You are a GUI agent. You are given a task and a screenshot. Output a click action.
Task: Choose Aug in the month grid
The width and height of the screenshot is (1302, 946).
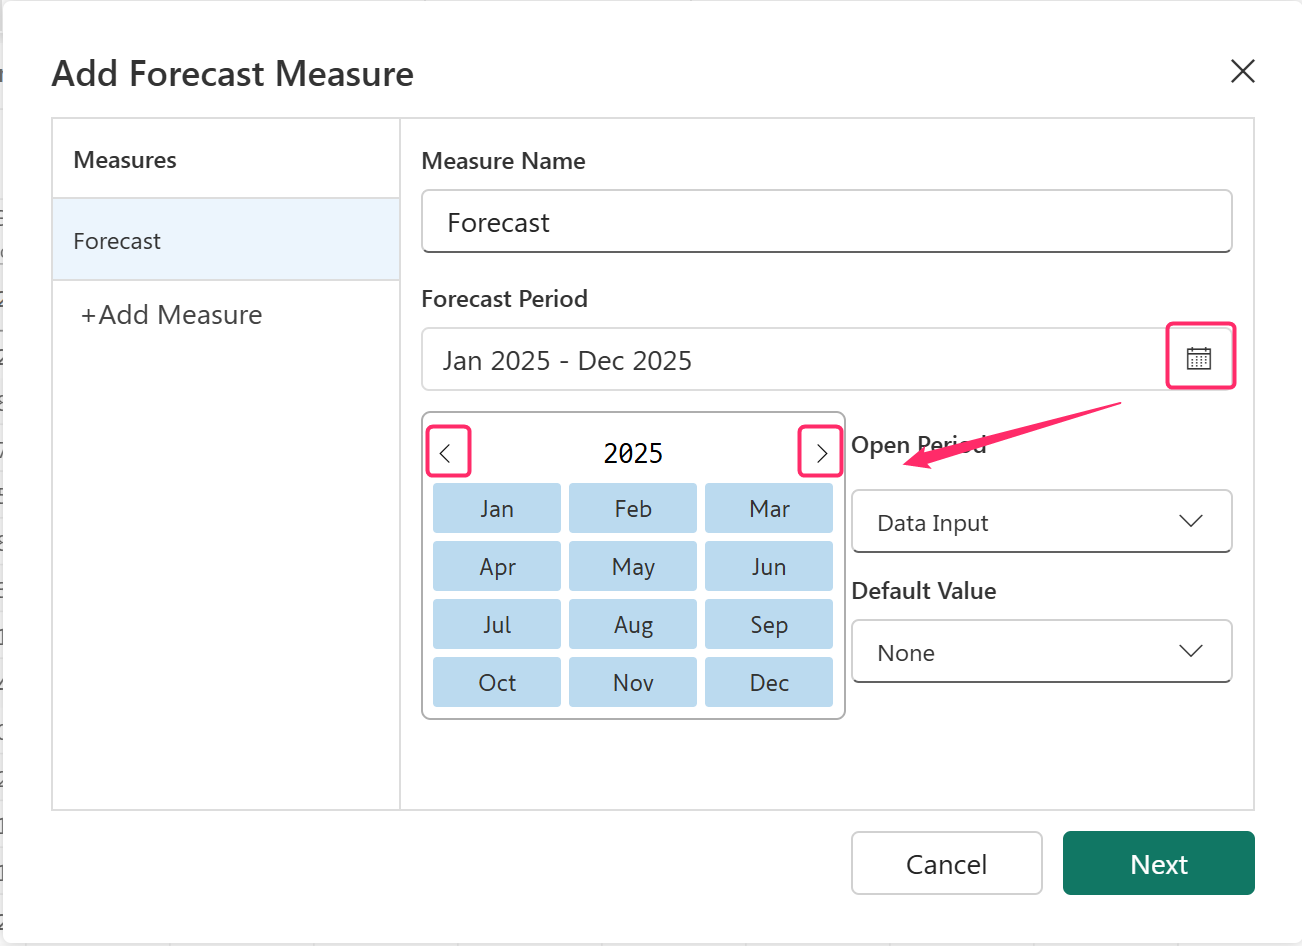[x=633, y=625]
